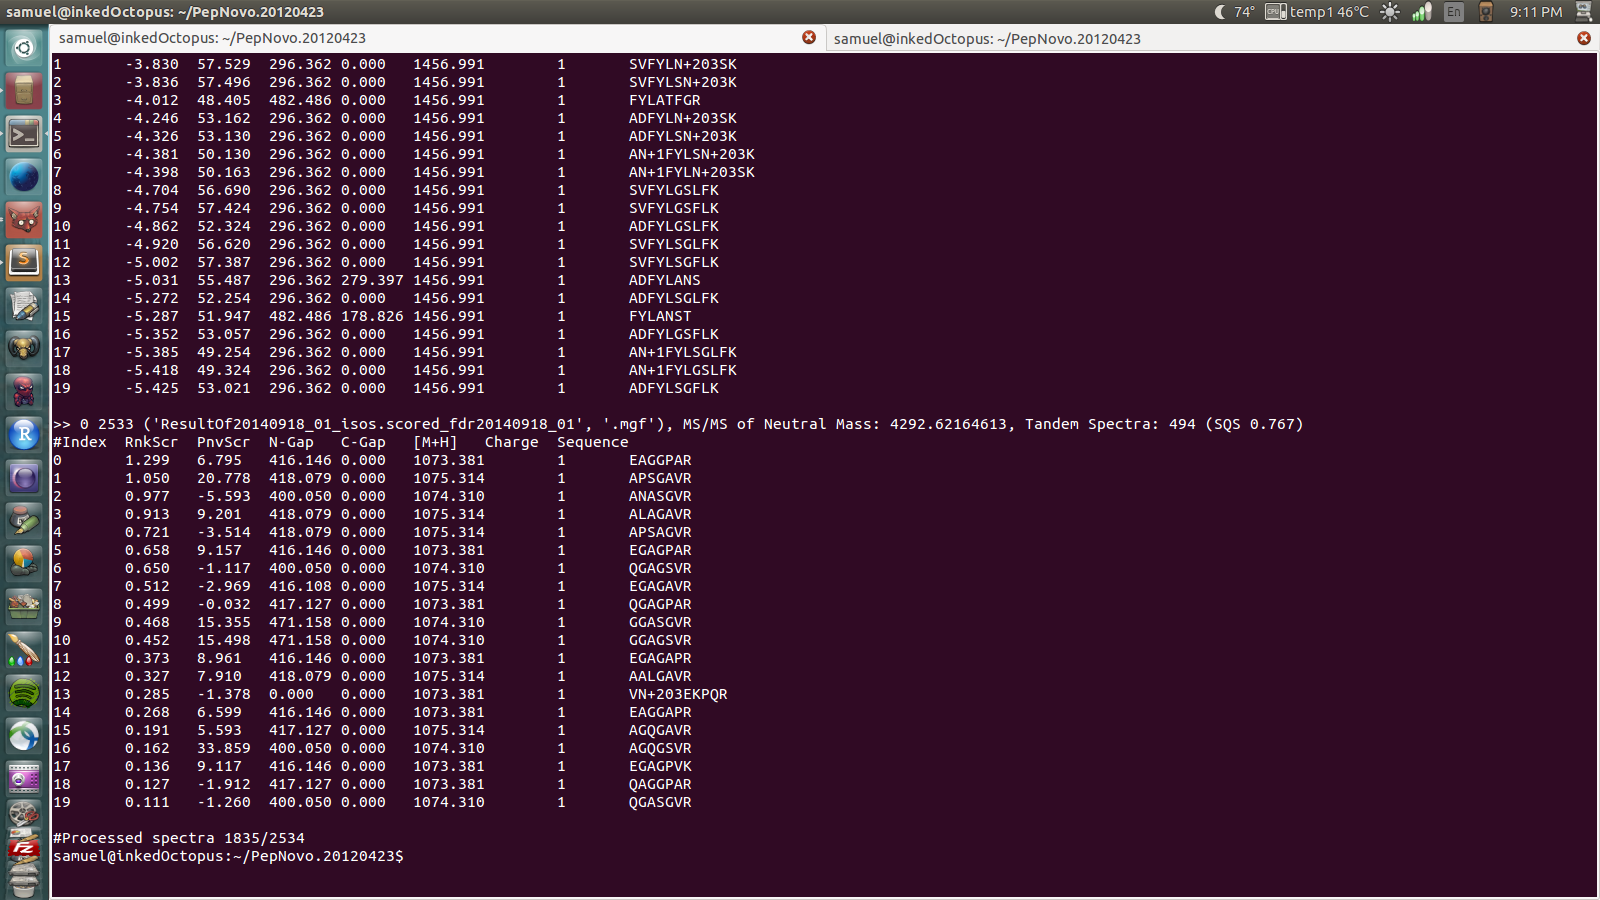This screenshot has width=1600, height=900.
Task: Close the first terminal tab
Action: (809, 38)
